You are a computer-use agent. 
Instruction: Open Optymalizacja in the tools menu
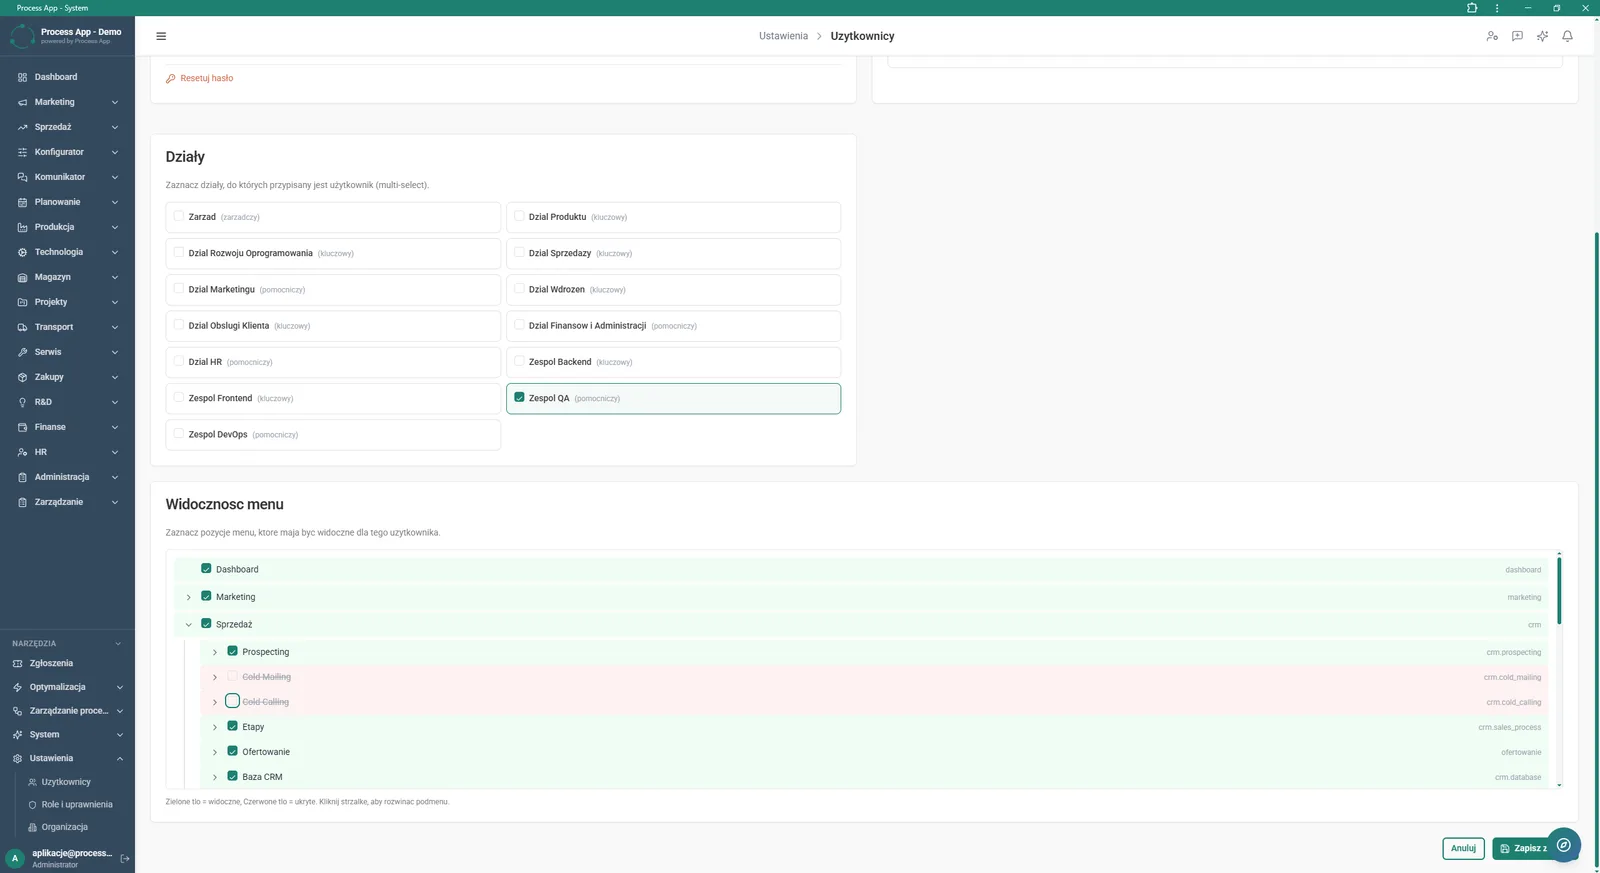(x=57, y=687)
